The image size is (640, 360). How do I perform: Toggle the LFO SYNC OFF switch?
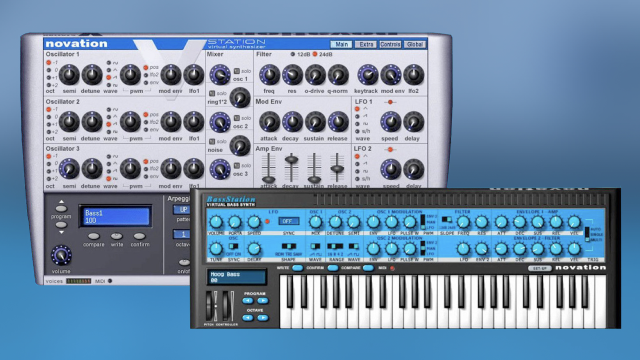tap(288, 221)
